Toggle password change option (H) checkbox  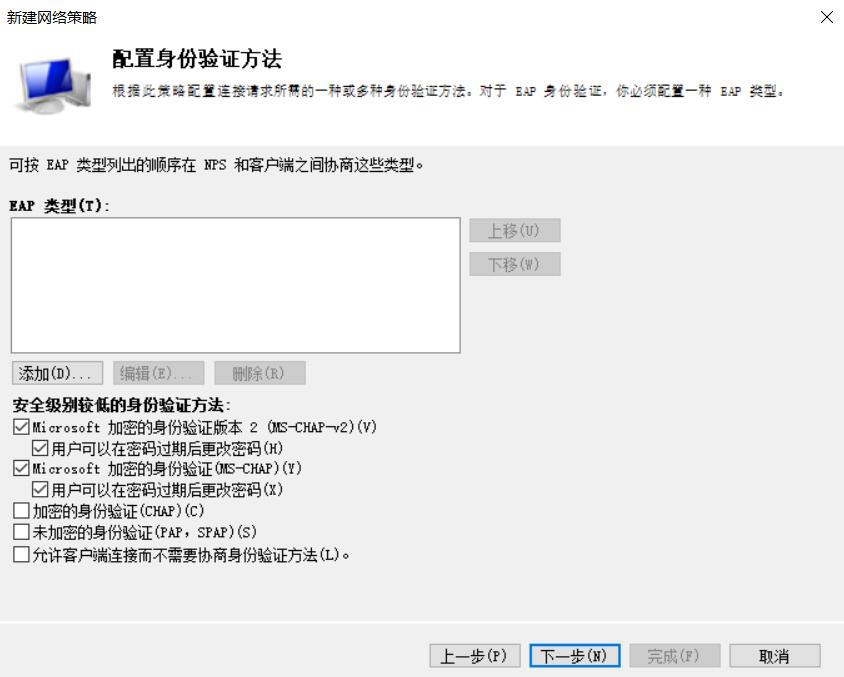coord(40,448)
